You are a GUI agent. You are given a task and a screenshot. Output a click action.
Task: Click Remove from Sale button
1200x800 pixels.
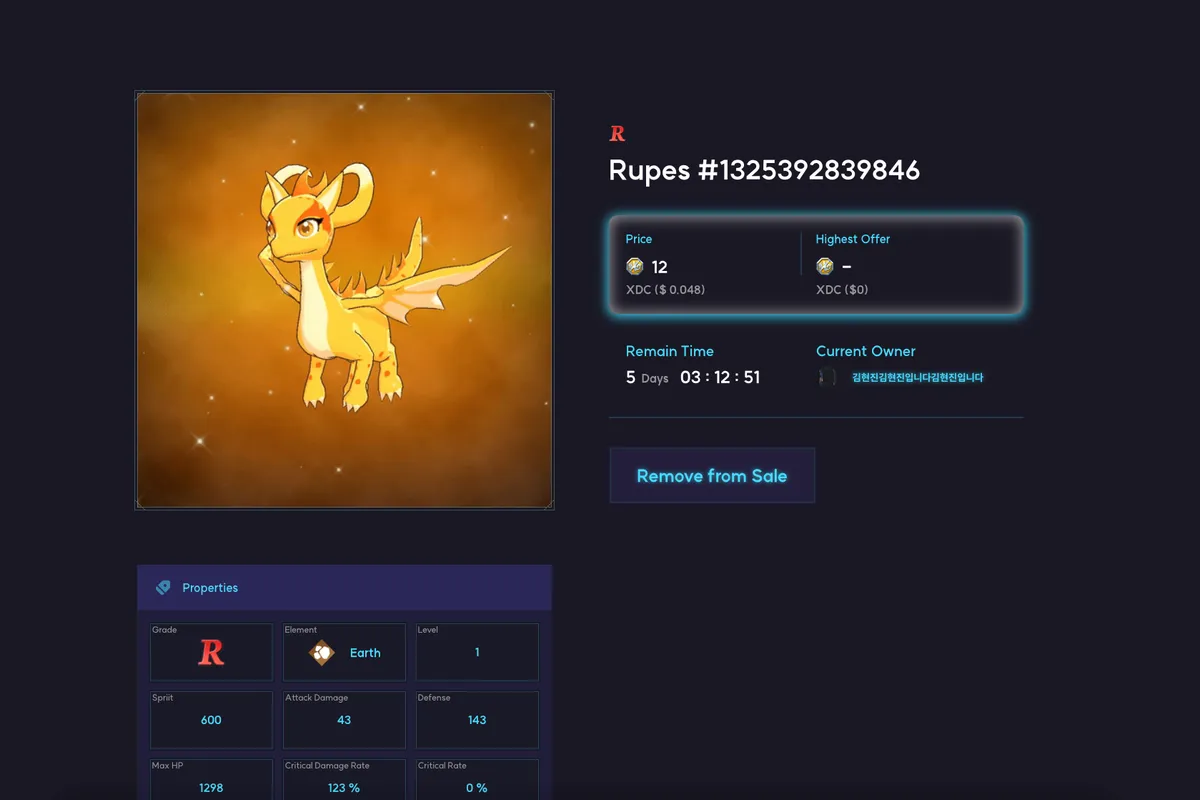point(712,476)
